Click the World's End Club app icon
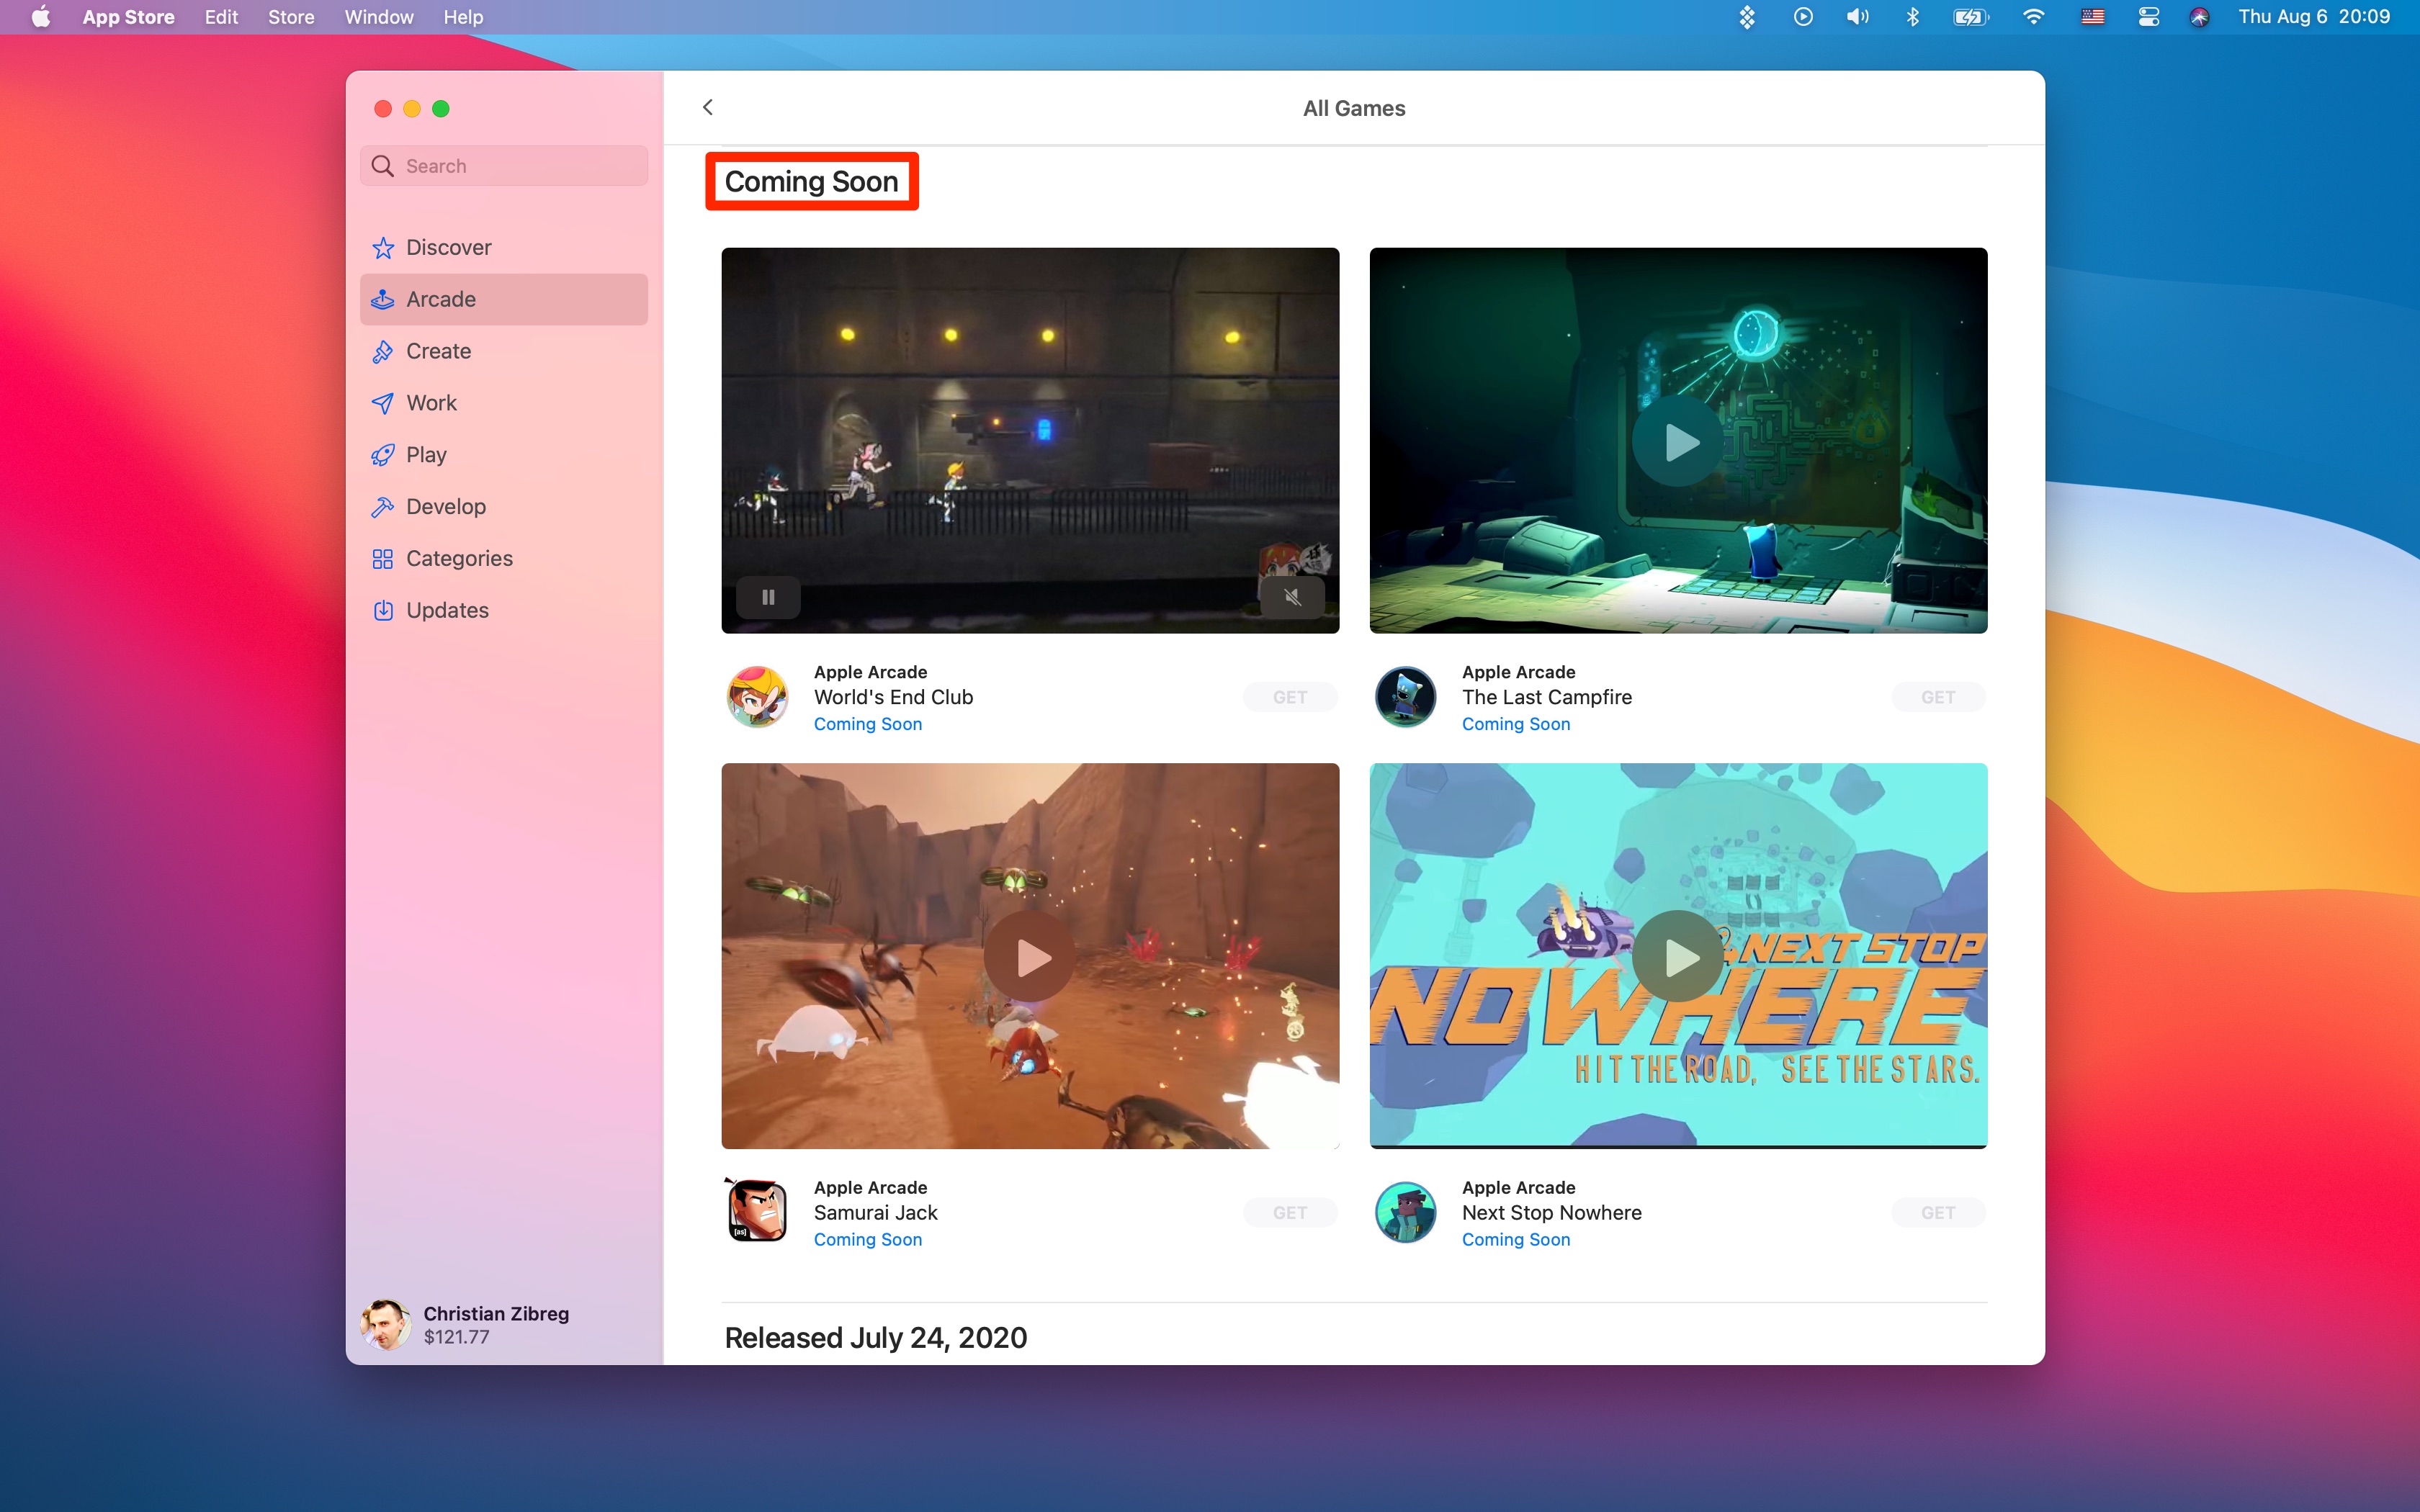Image resolution: width=2420 pixels, height=1512 pixels. [x=757, y=697]
